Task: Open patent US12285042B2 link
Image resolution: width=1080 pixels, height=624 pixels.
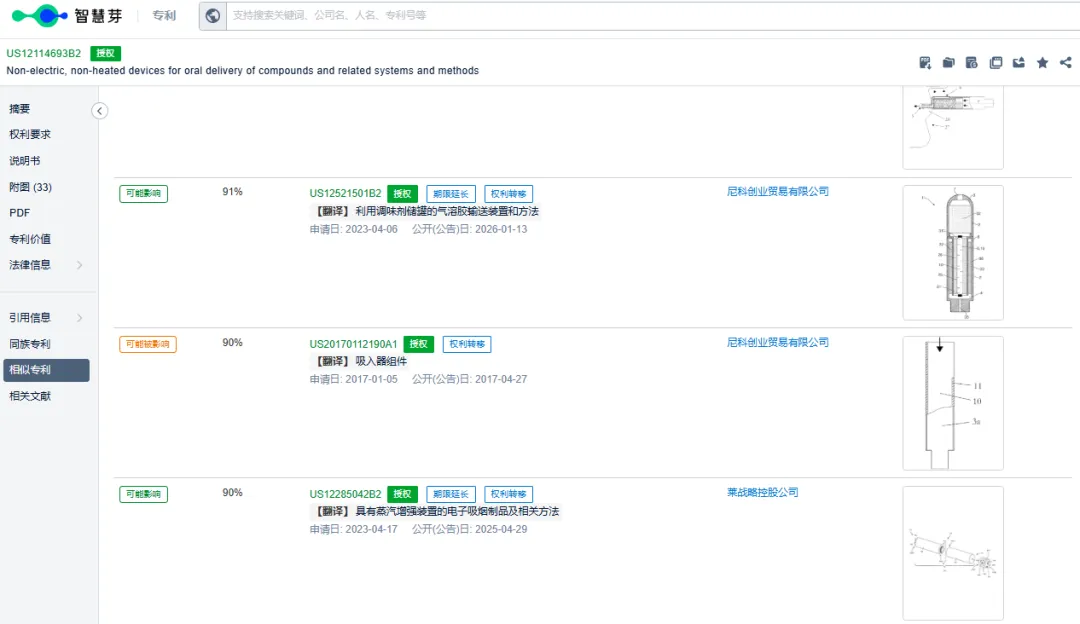Action: point(345,494)
